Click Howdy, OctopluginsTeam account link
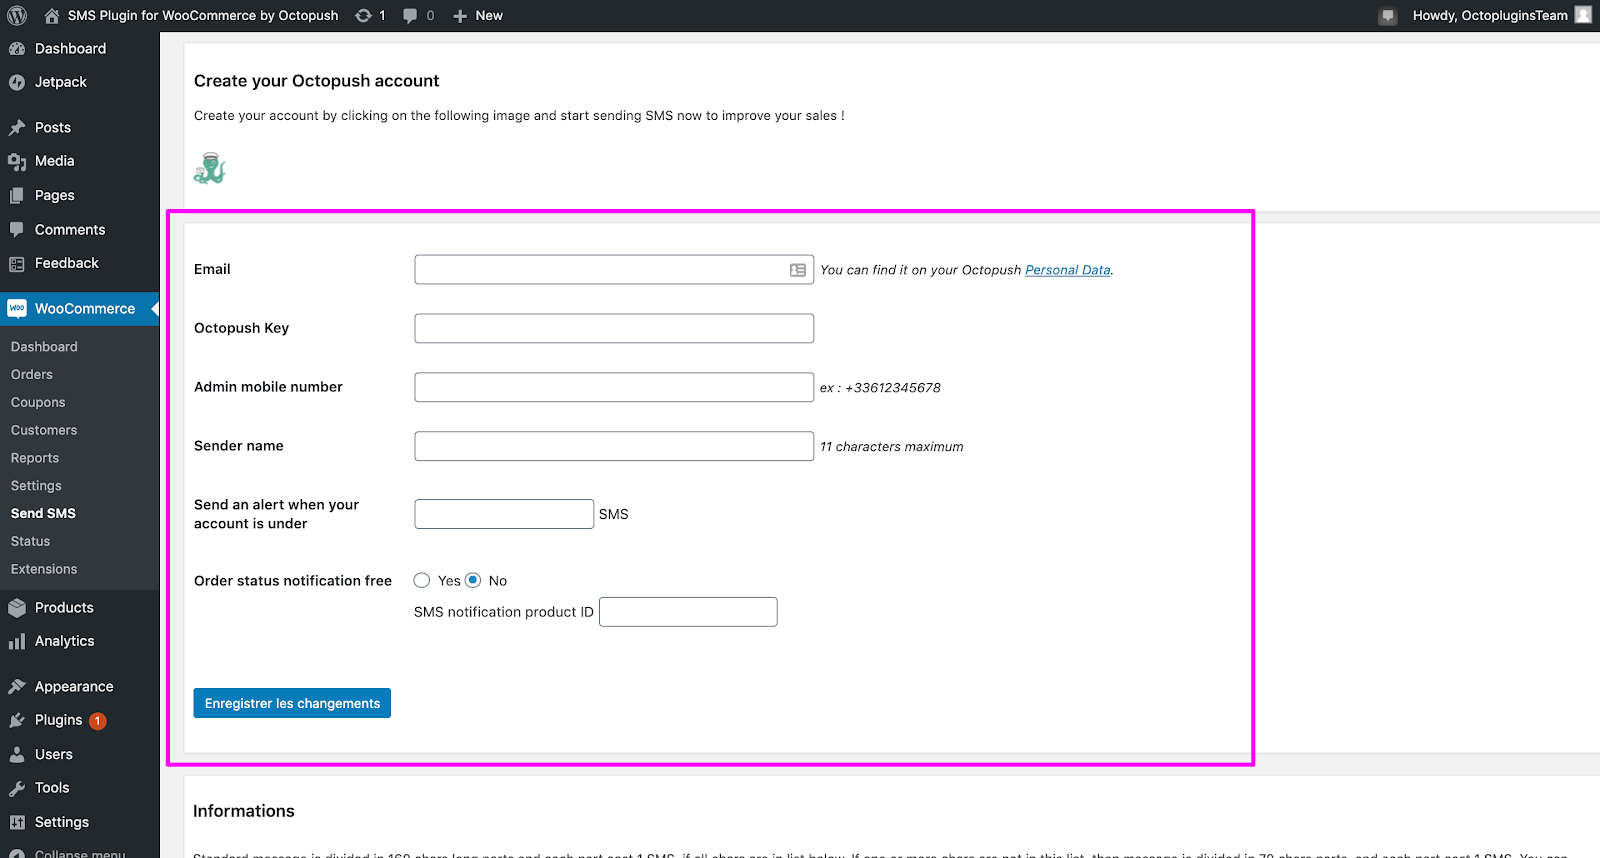 [1490, 15]
